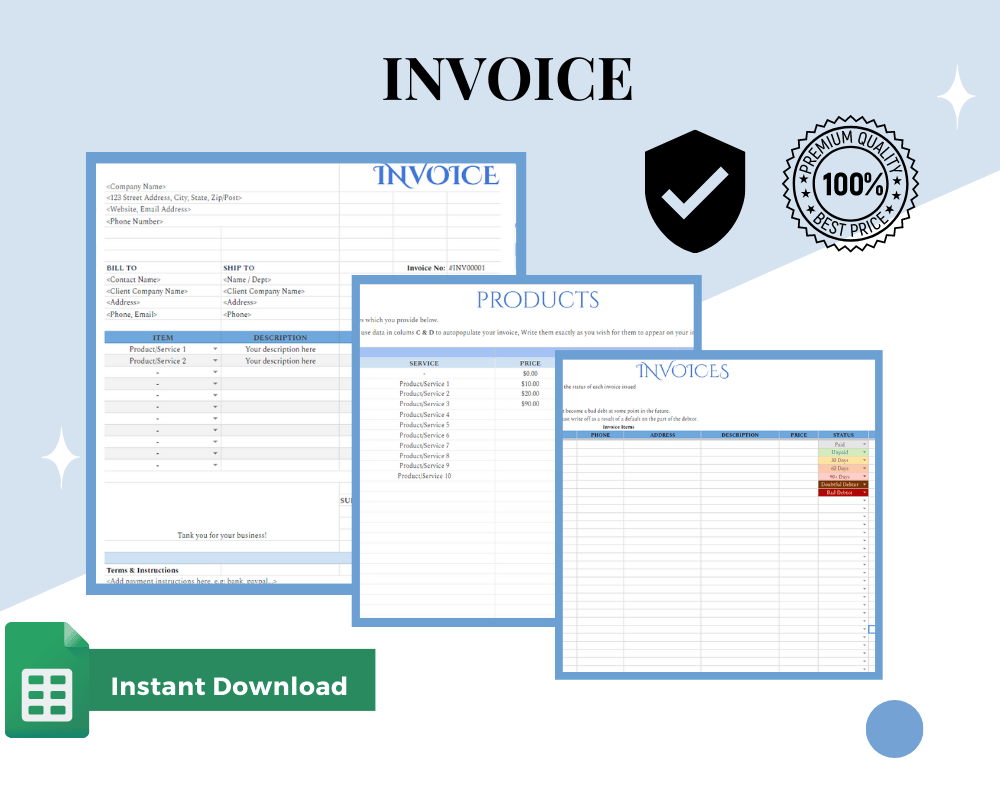Select Product/Service 2 in Products list
Image resolution: width=1000 pixels, height=800 pixels.
coord(424,394)
